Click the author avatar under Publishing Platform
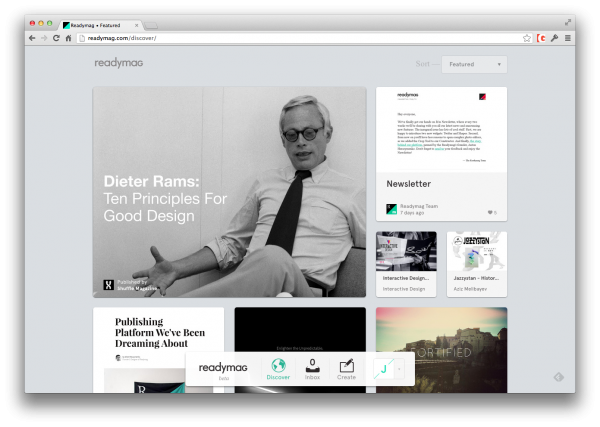This screenshot has height=427, width=600. click(x=118, y=358)
